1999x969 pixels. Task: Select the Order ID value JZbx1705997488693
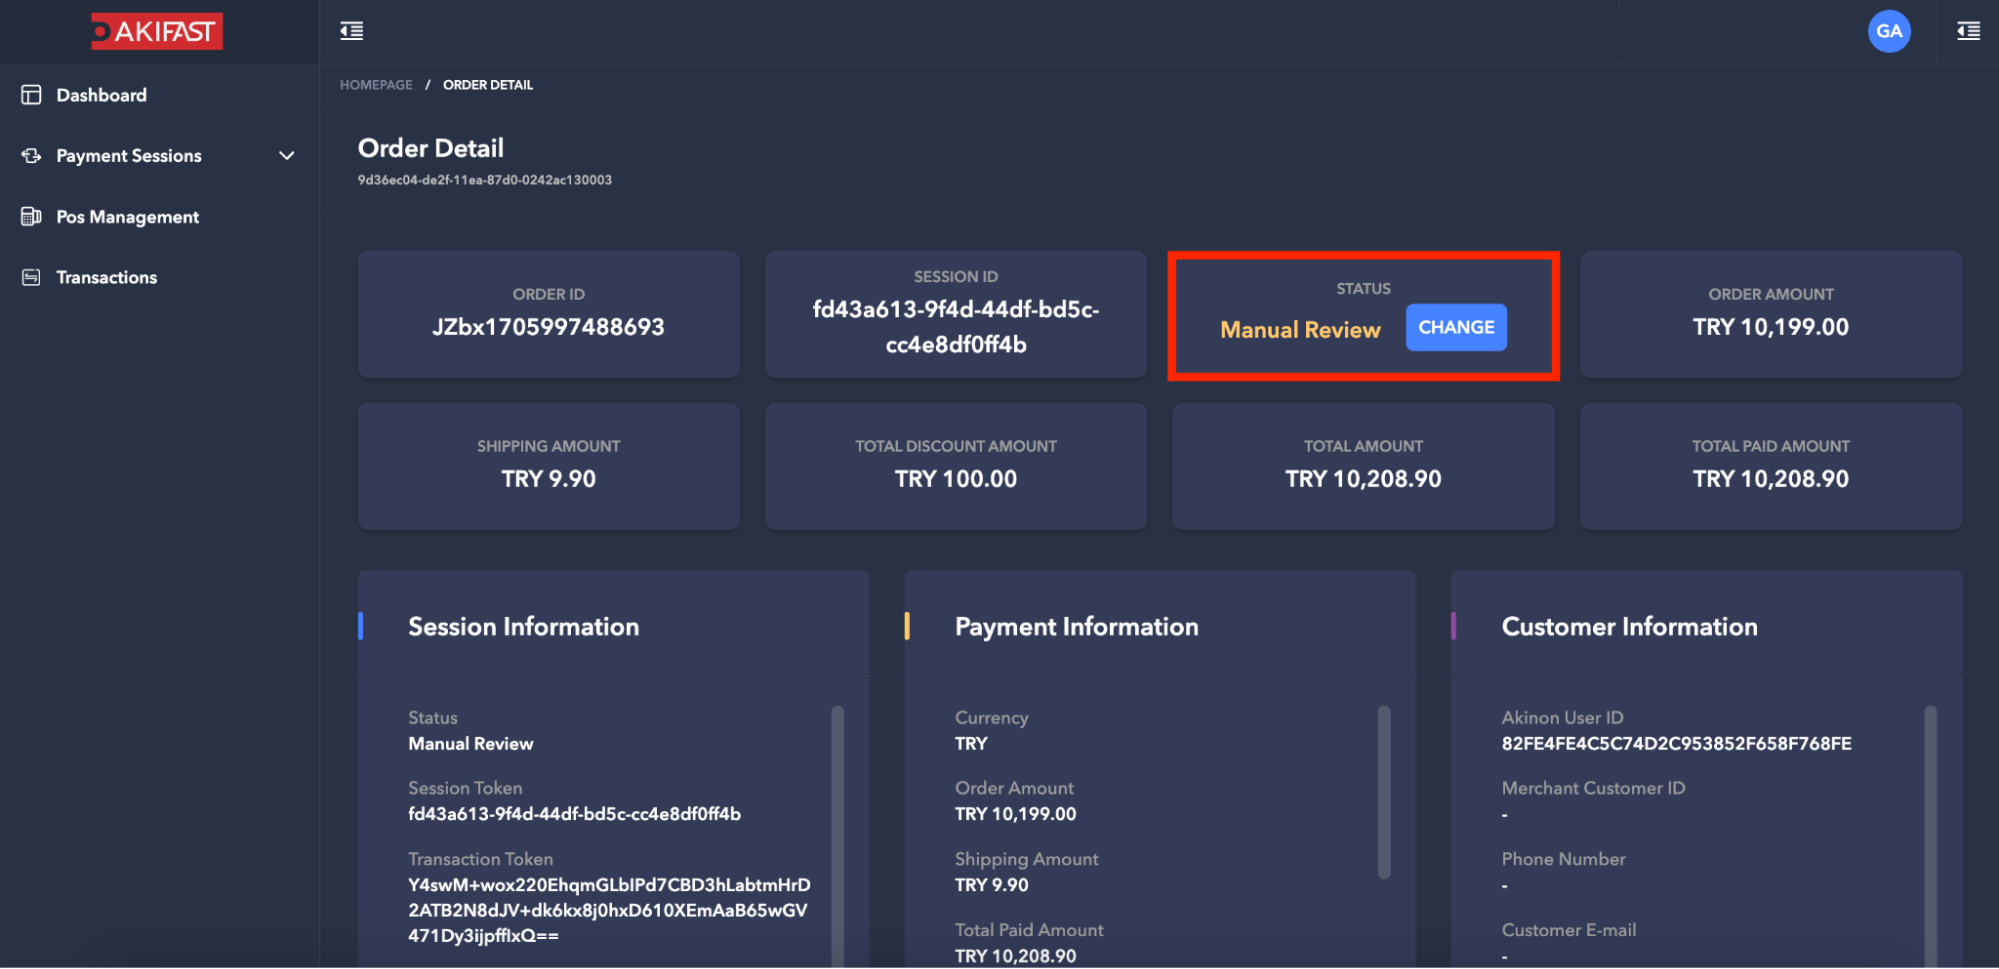pos(548,327)
